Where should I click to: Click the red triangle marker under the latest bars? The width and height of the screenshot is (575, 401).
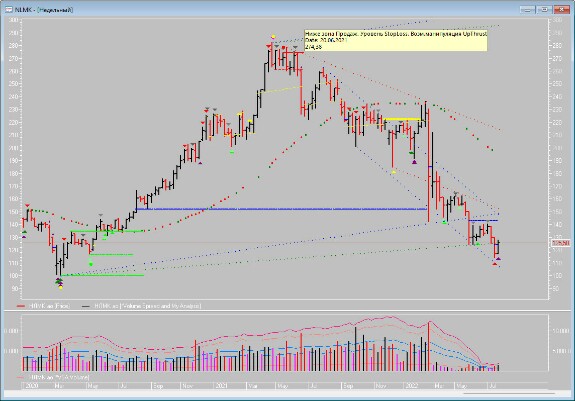495,264
